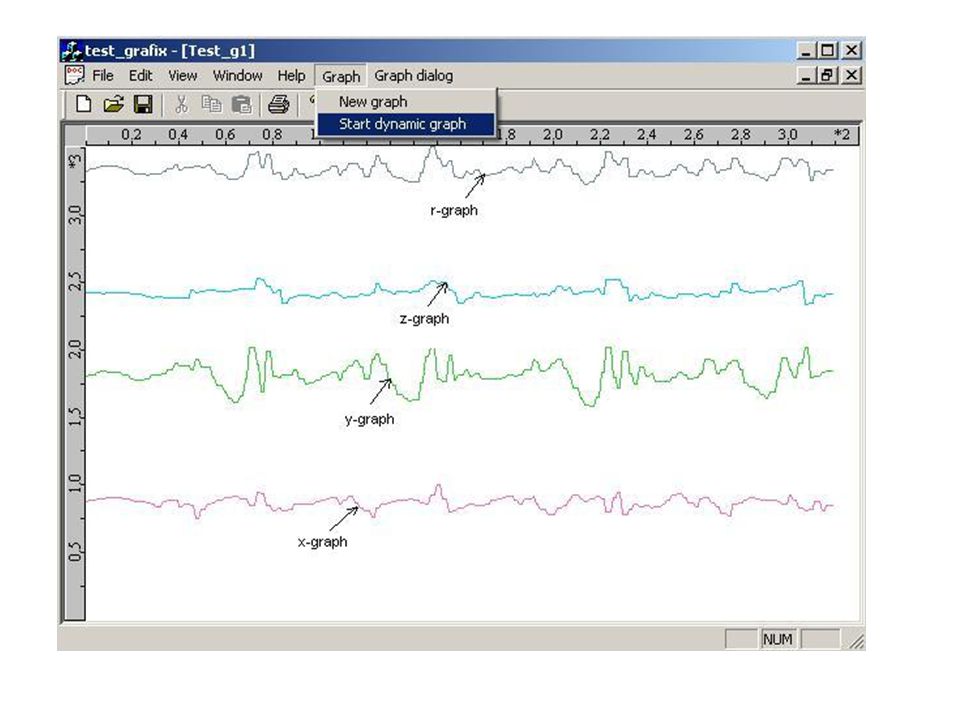
Task: Open the Help menu
Action: coord(291,75)
